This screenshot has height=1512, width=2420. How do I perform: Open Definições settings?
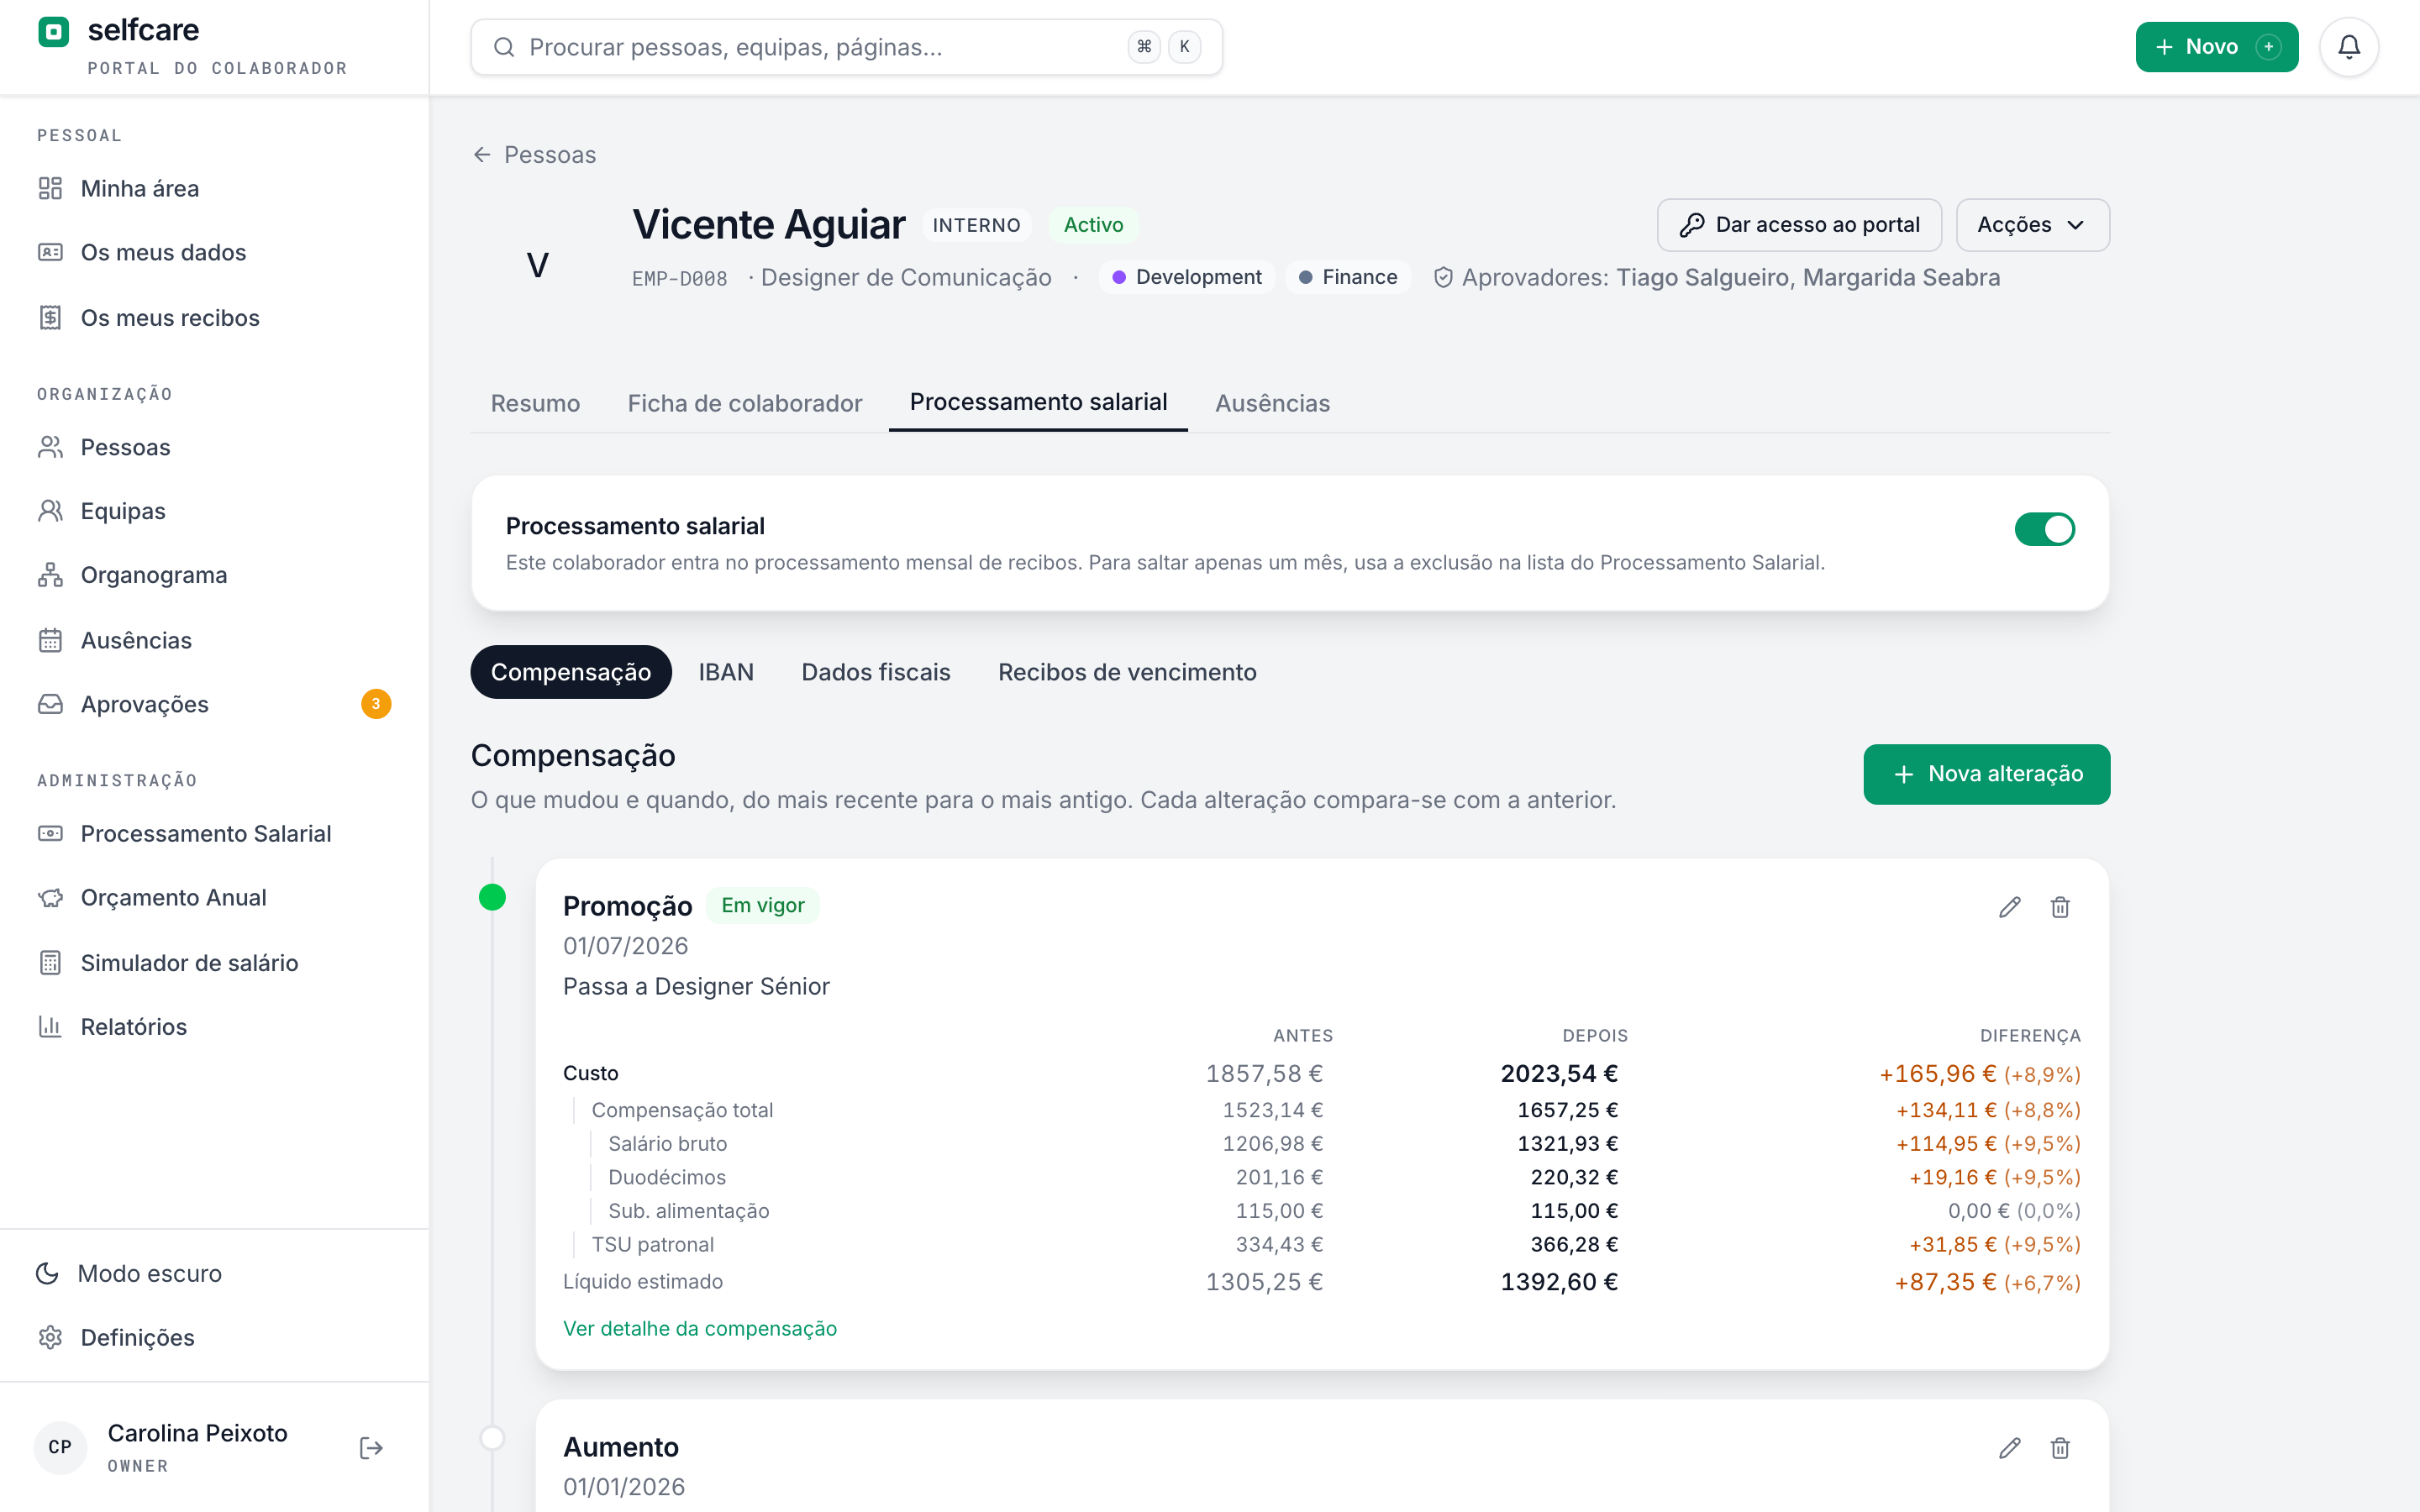click(x=214, y=1337)
